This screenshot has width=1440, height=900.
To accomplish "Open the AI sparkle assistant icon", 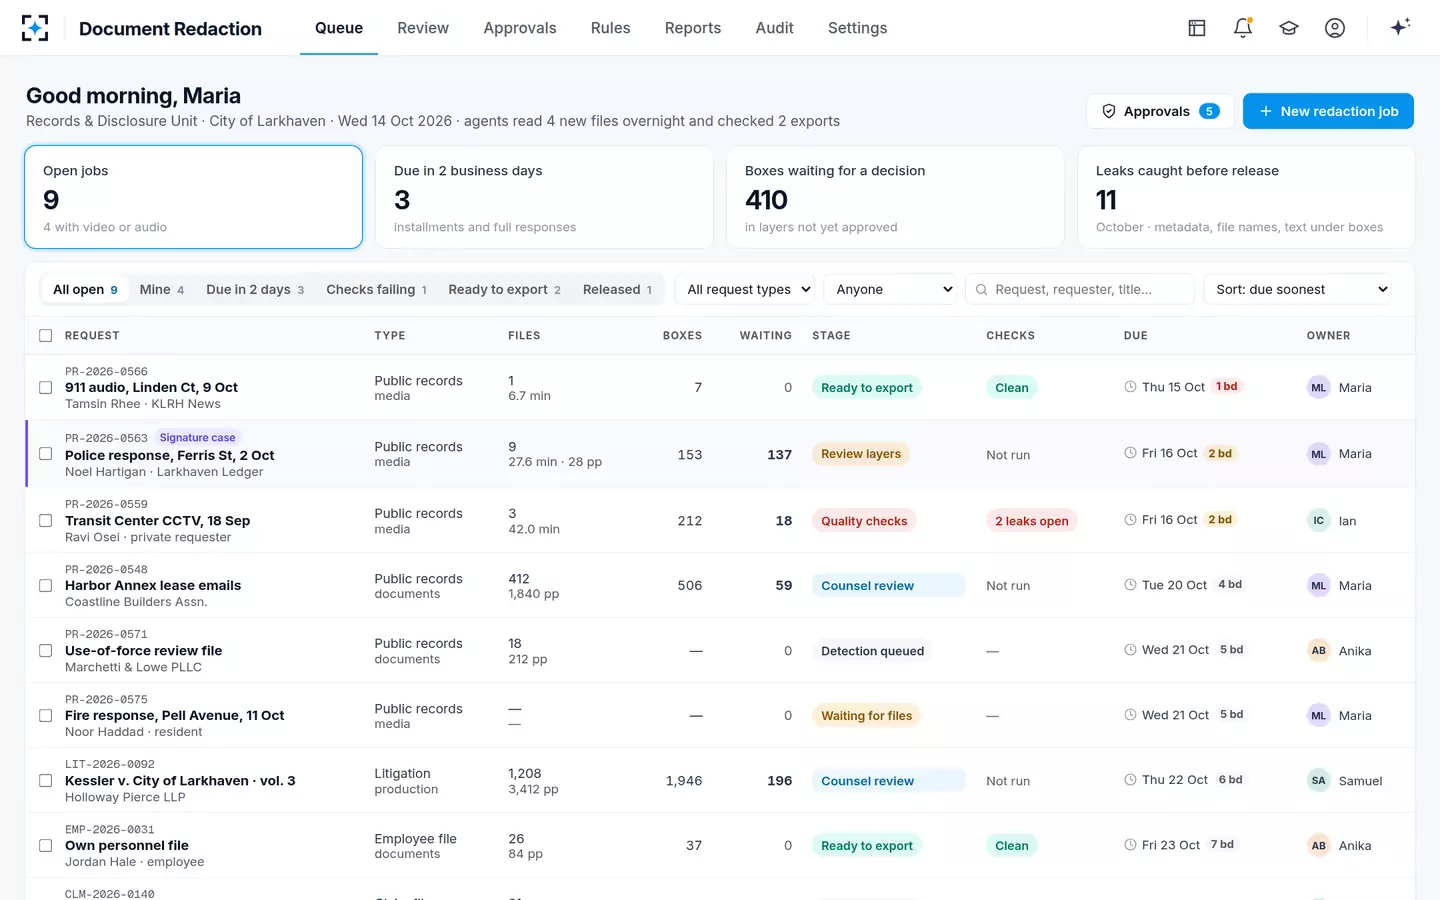I will pos(1400,27).
